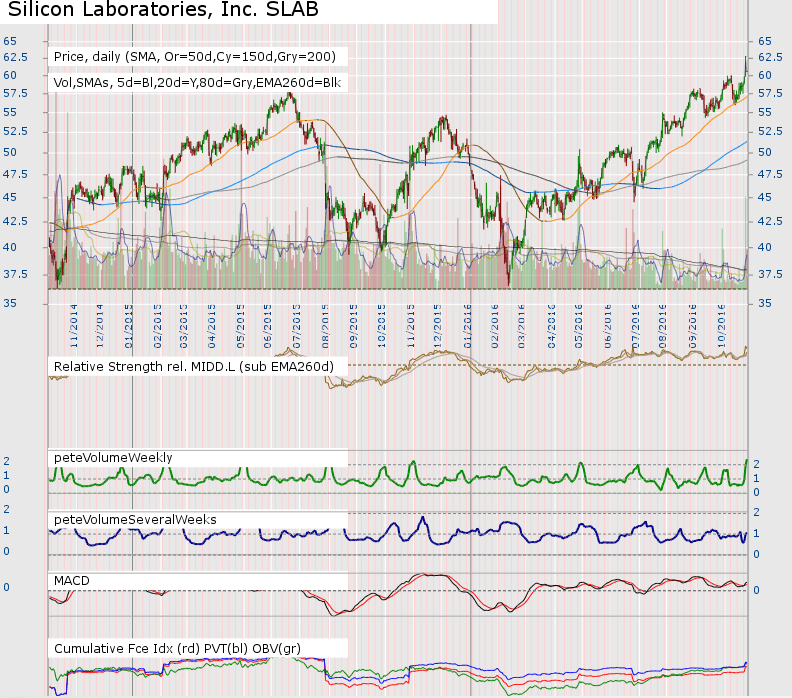Click the 02/2015 date axis label
This screenshot has width=792, height=698.
point(157,326)
